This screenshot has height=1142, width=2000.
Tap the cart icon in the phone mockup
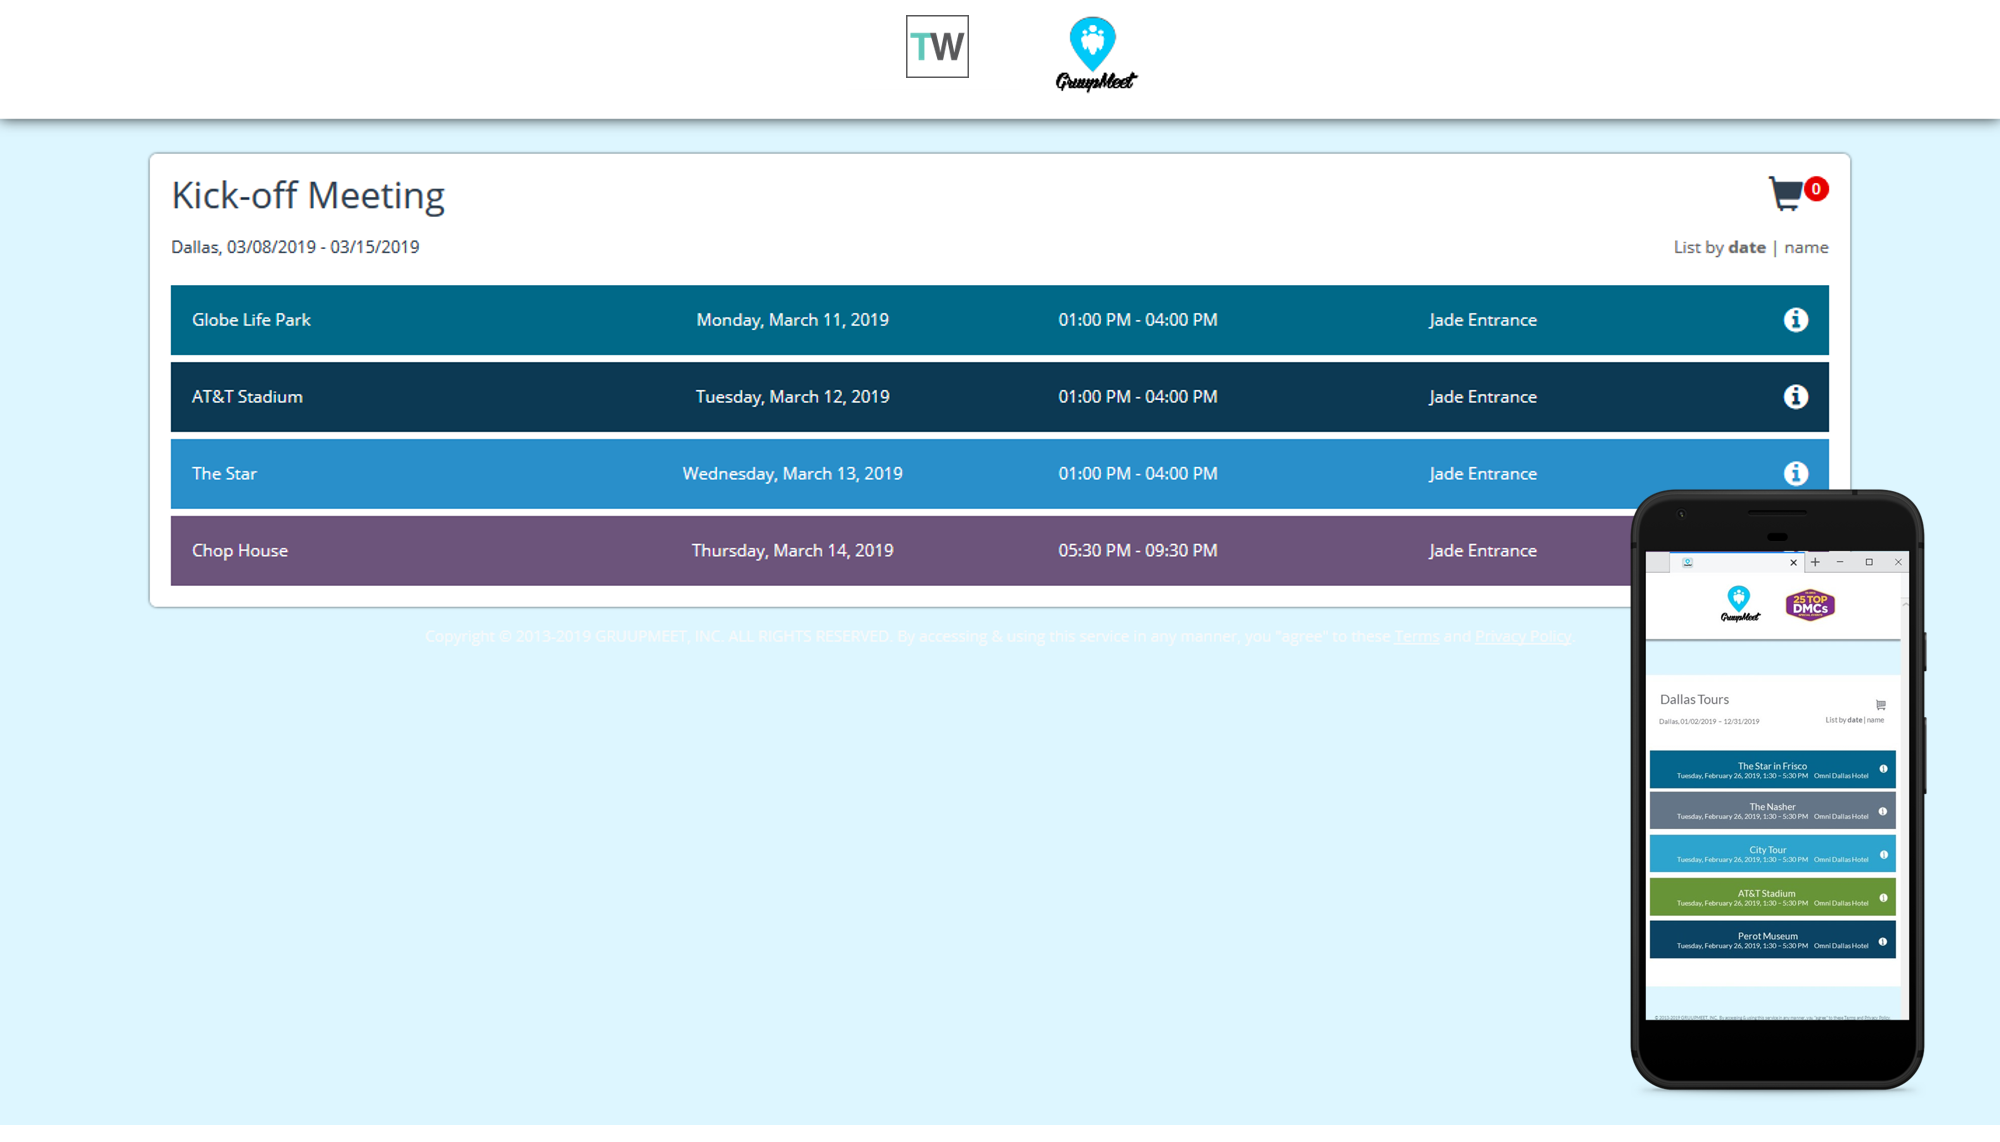tap(1881, 703)
